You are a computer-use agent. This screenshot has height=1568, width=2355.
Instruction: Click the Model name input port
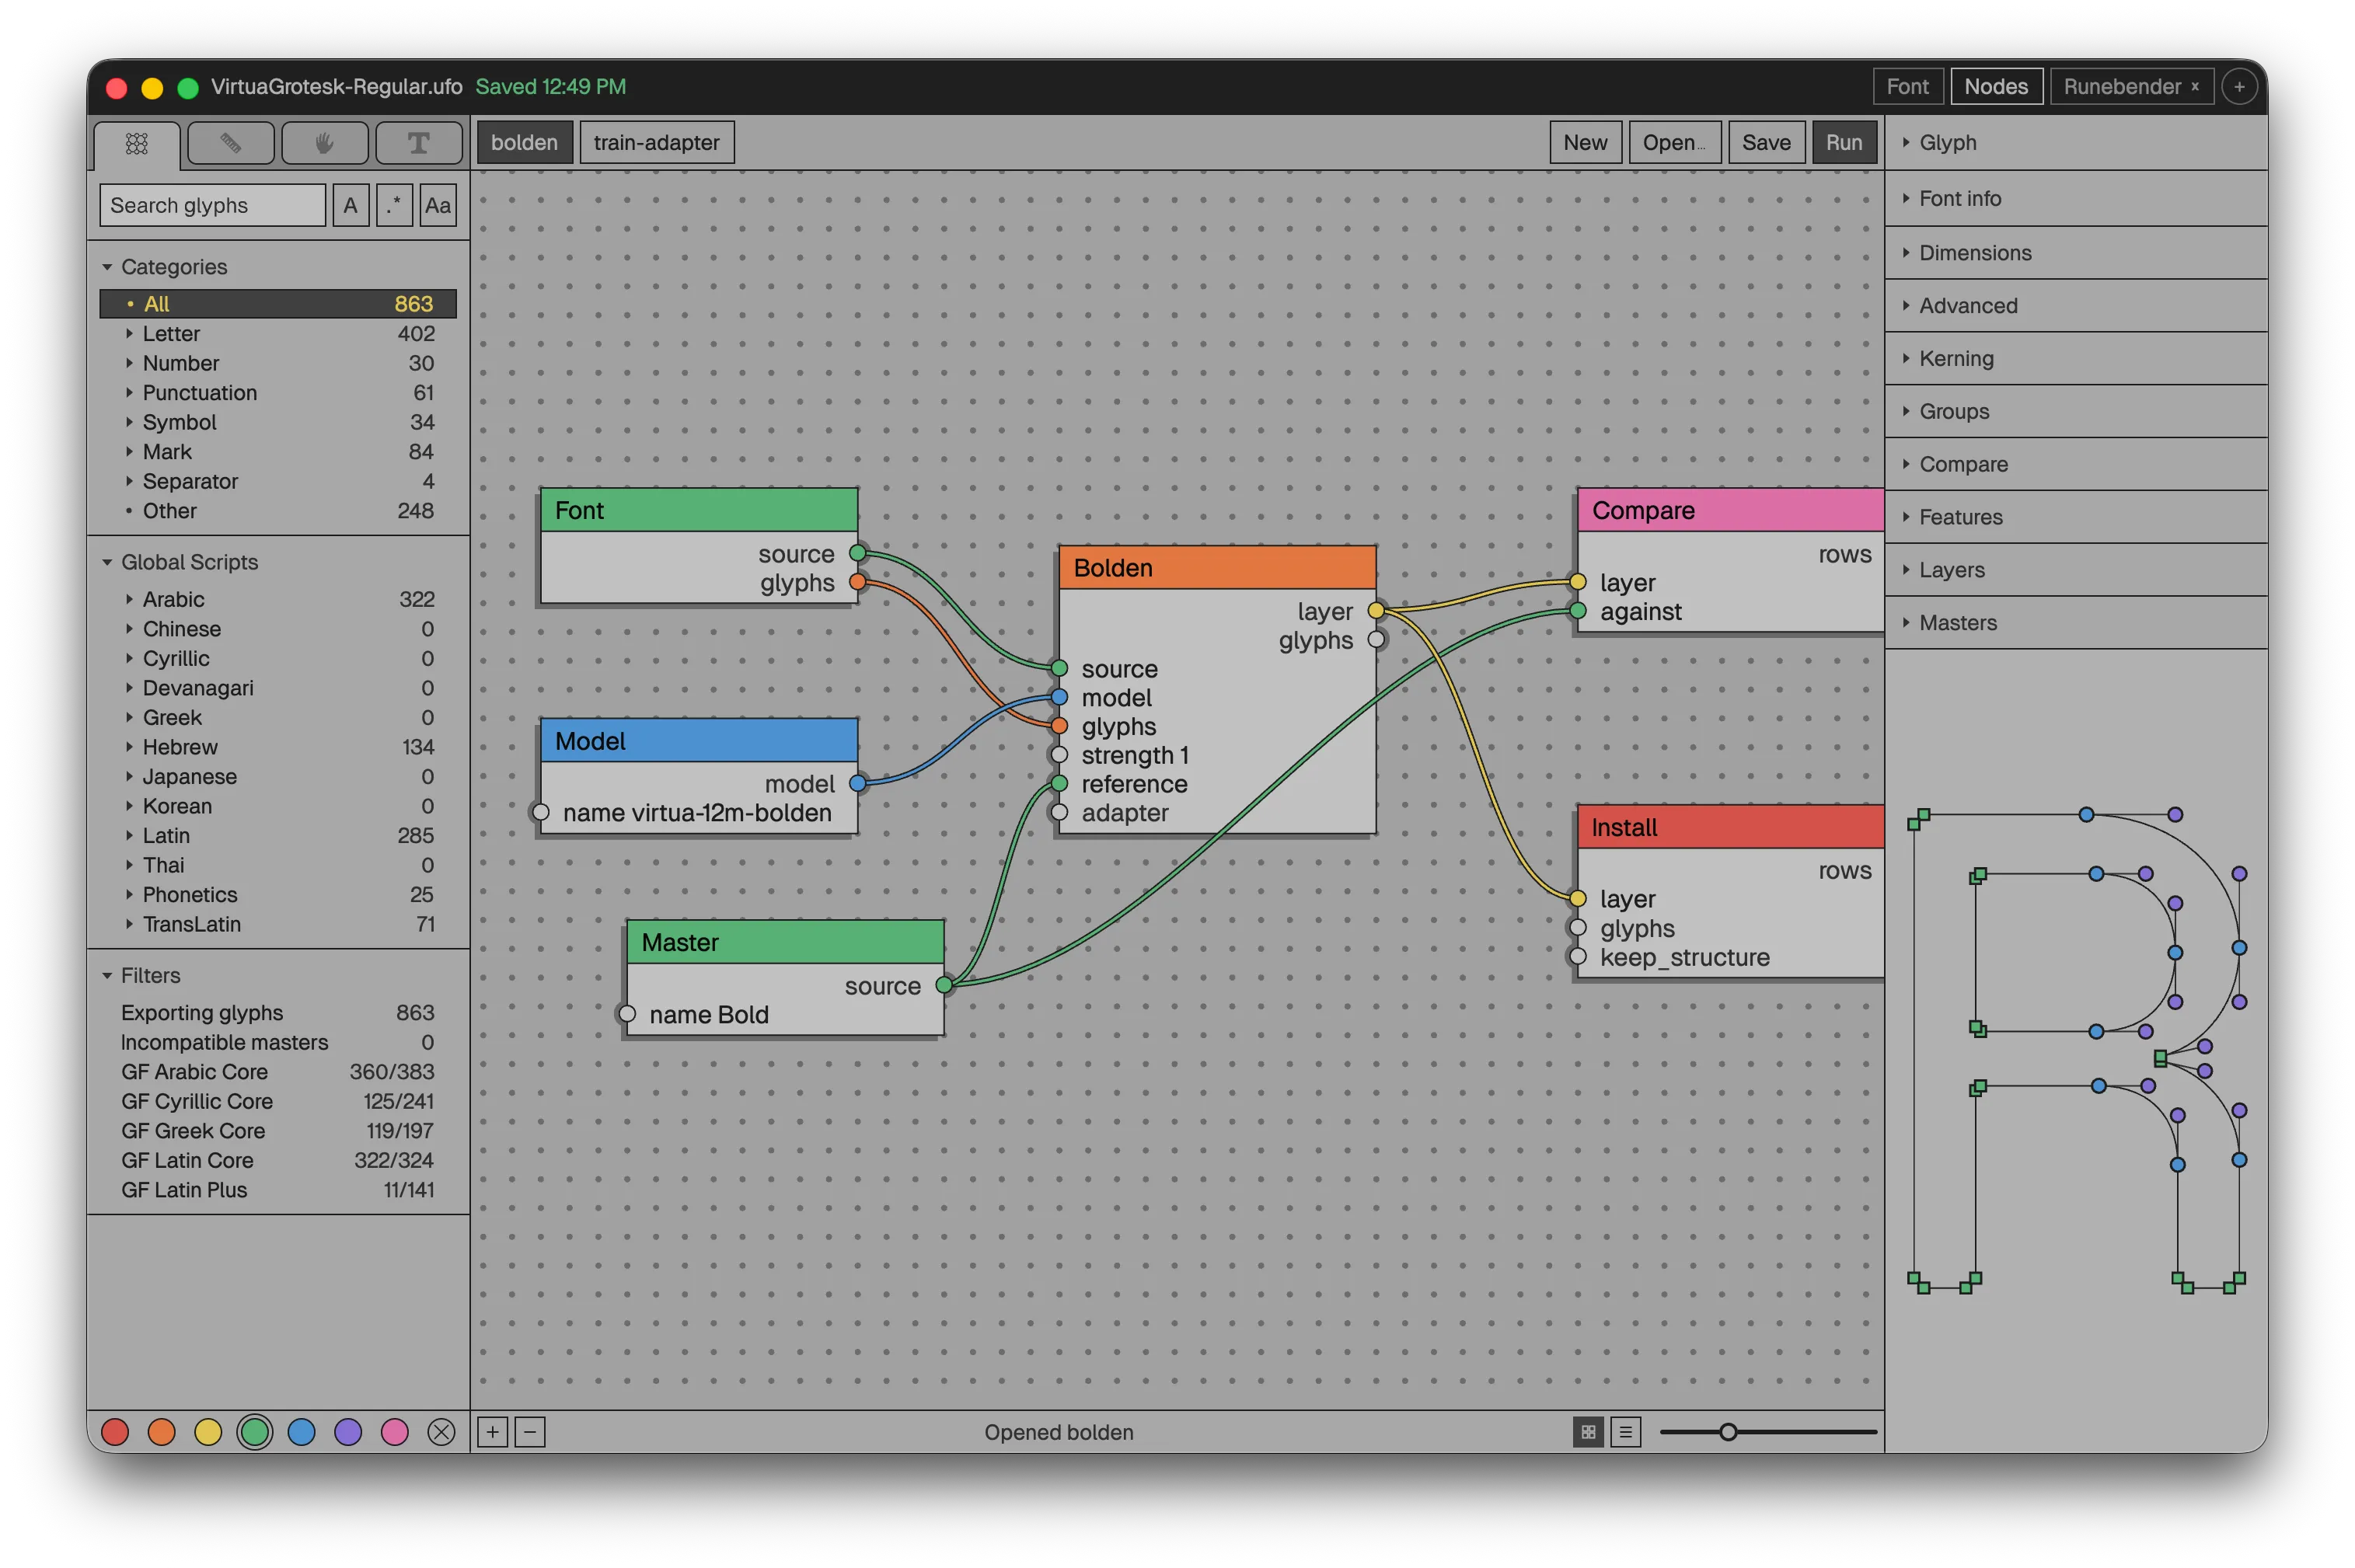coord(541,812)
